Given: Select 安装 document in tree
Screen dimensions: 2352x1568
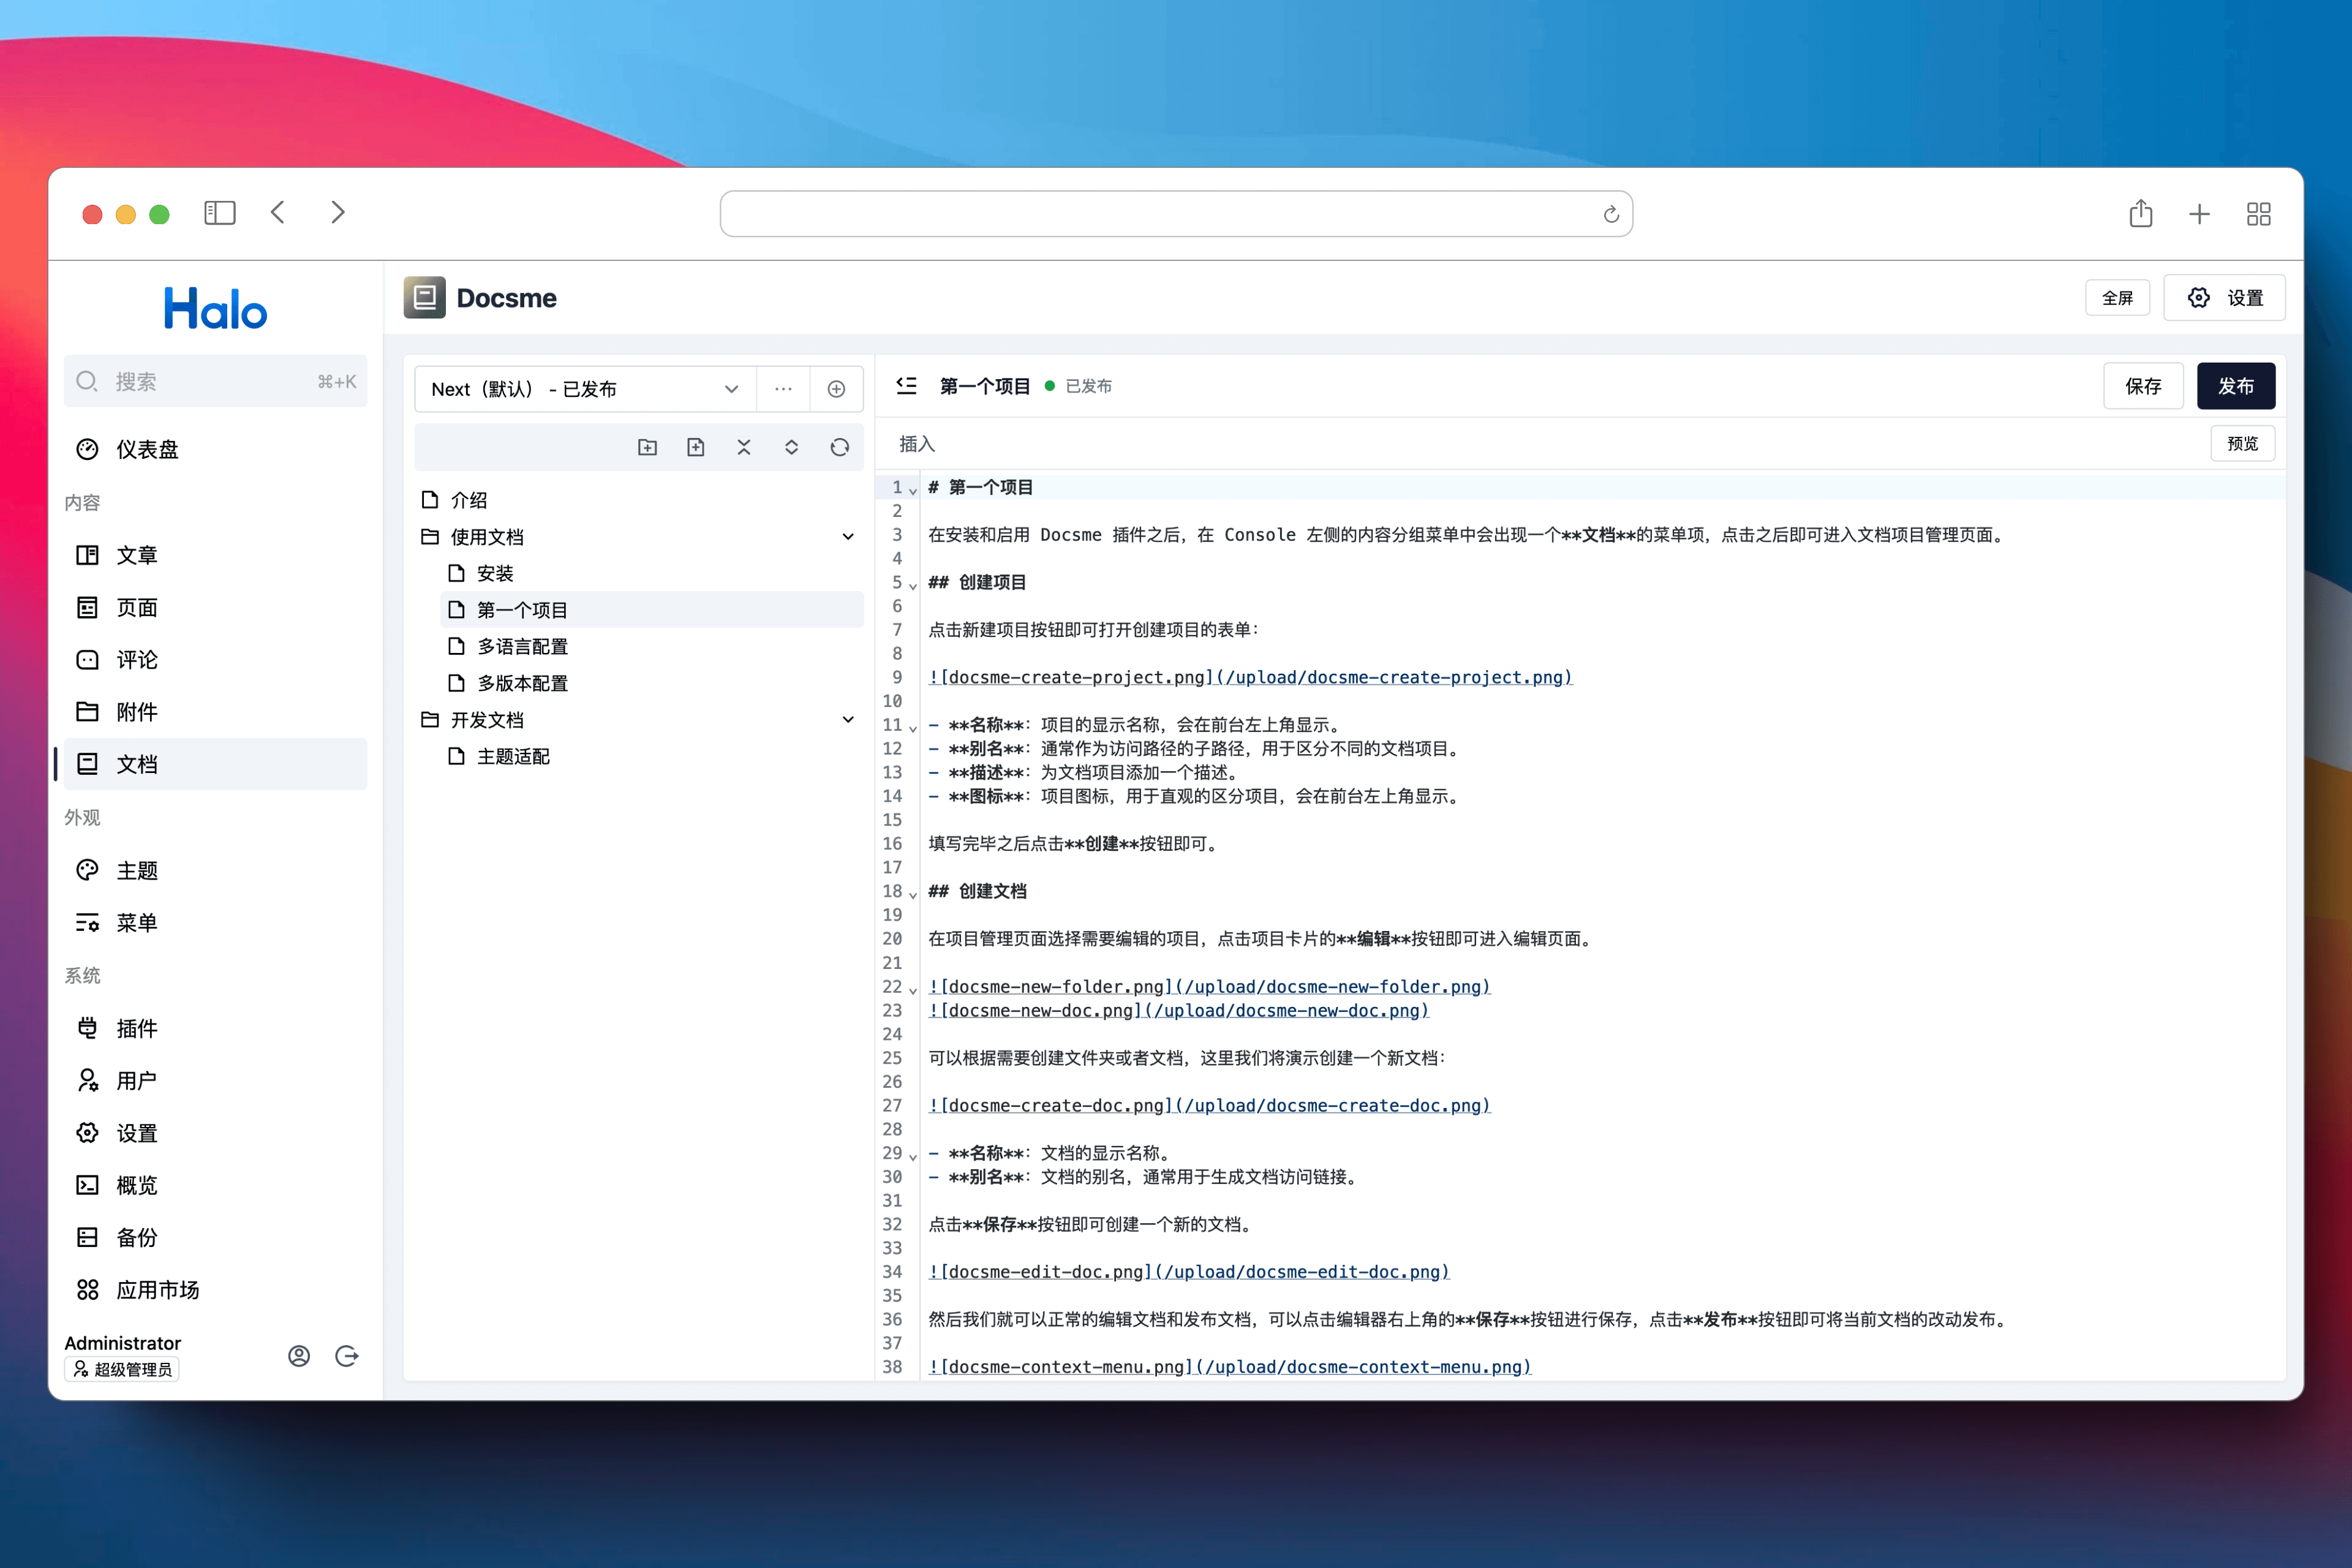Looking at the screenshot, I should (651, 573).
